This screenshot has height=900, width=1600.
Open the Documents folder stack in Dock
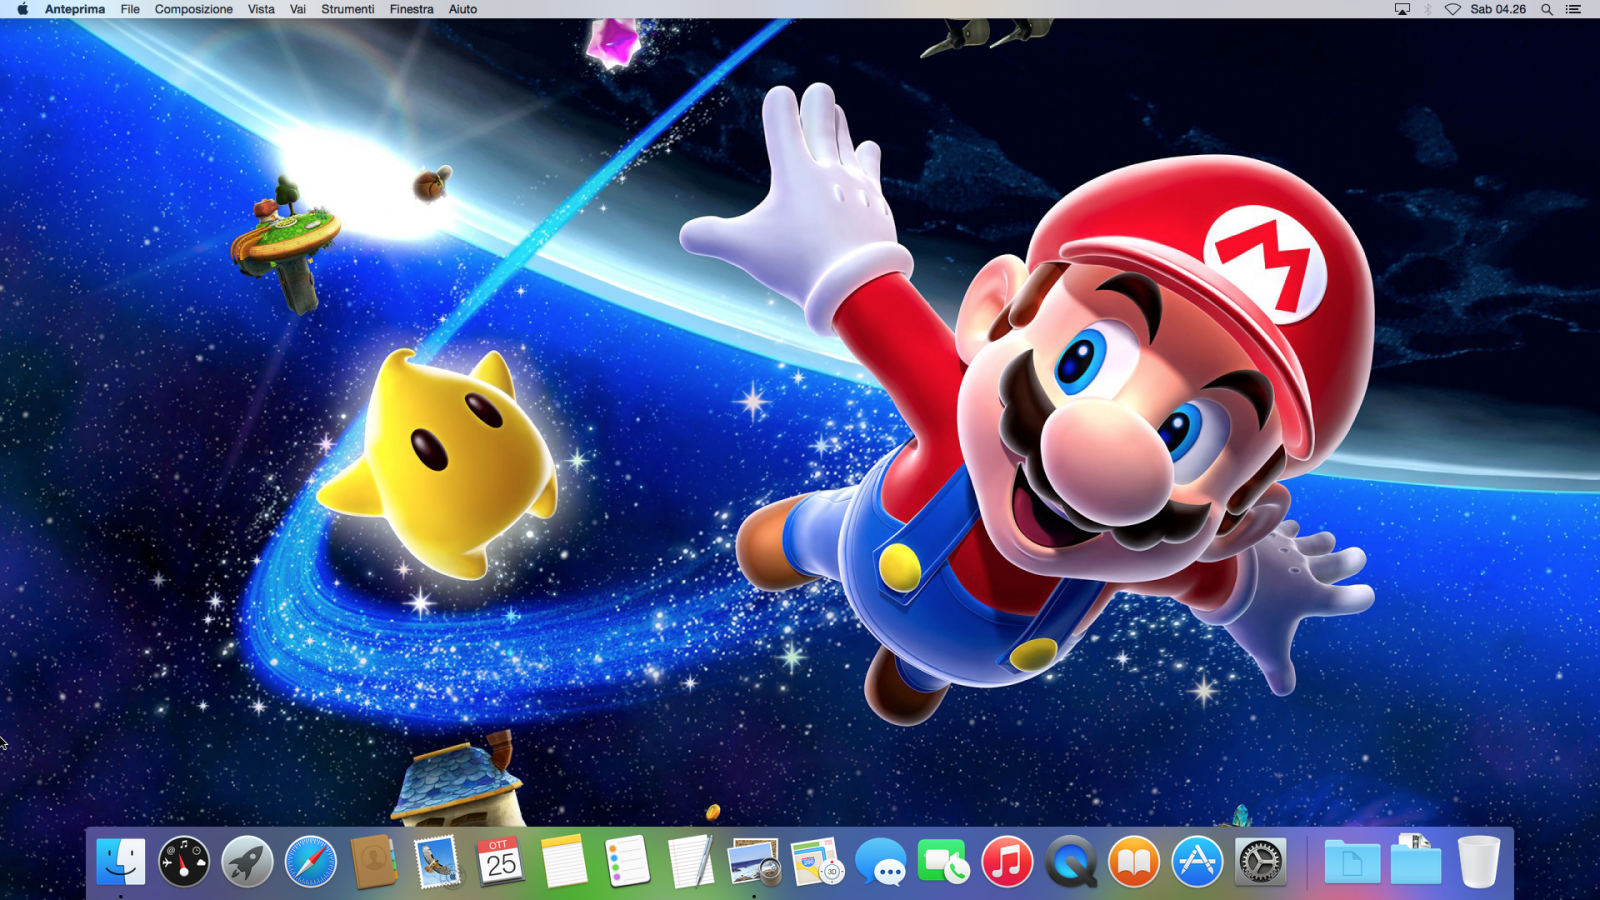pyautogui.click(x=1352, y=861)
